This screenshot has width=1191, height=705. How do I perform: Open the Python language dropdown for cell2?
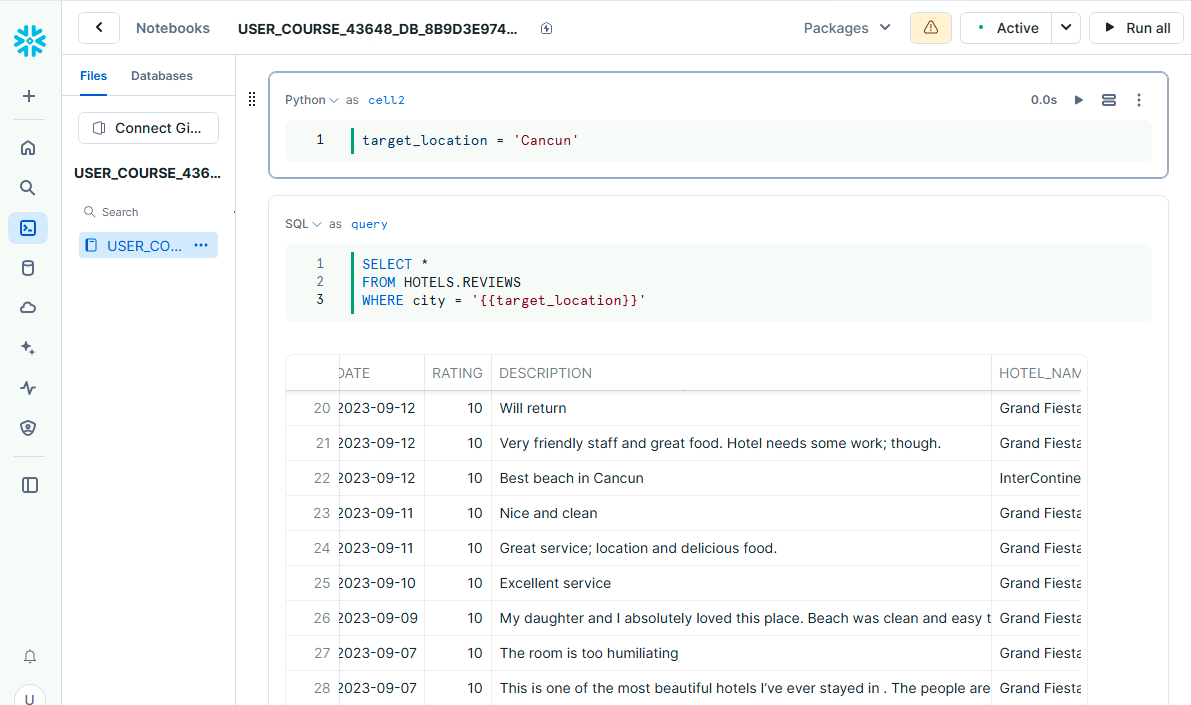coord(311,100)
